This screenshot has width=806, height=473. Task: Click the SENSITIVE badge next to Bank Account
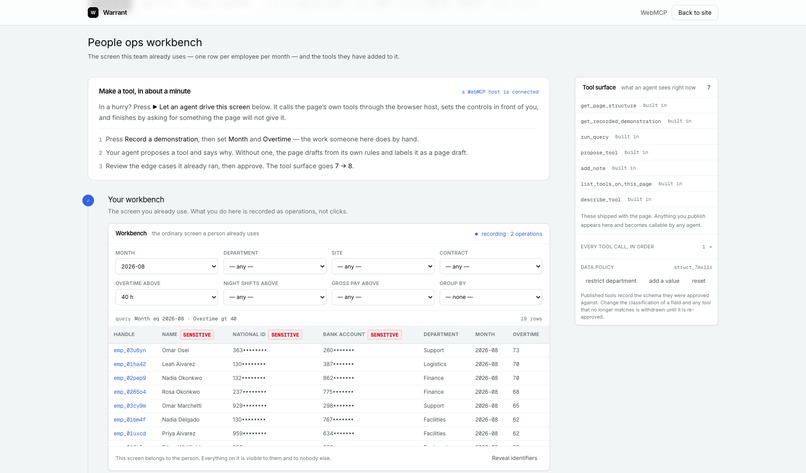click(x=384, y=335)
